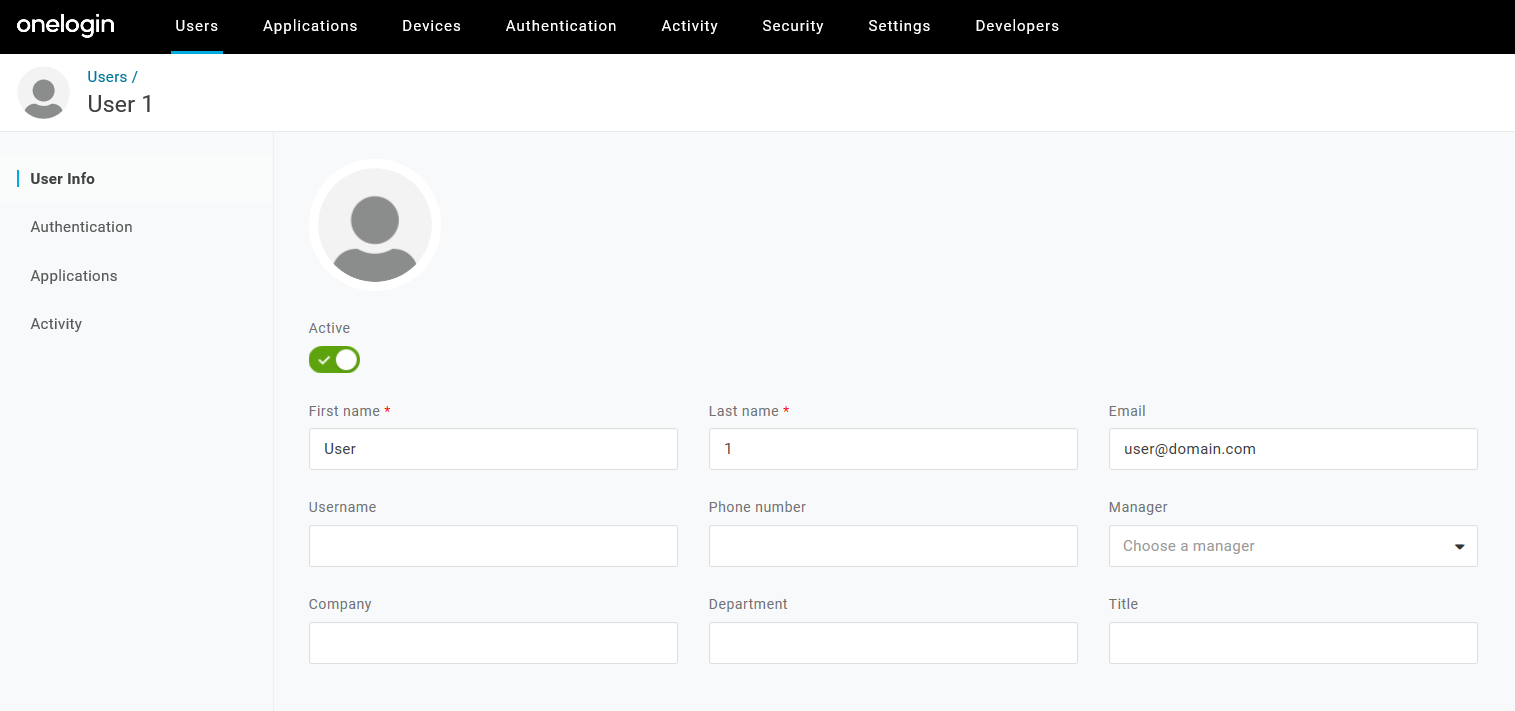Select Applications in the left sidebar
Screen dimensions: 1515x711
point(73,275)
